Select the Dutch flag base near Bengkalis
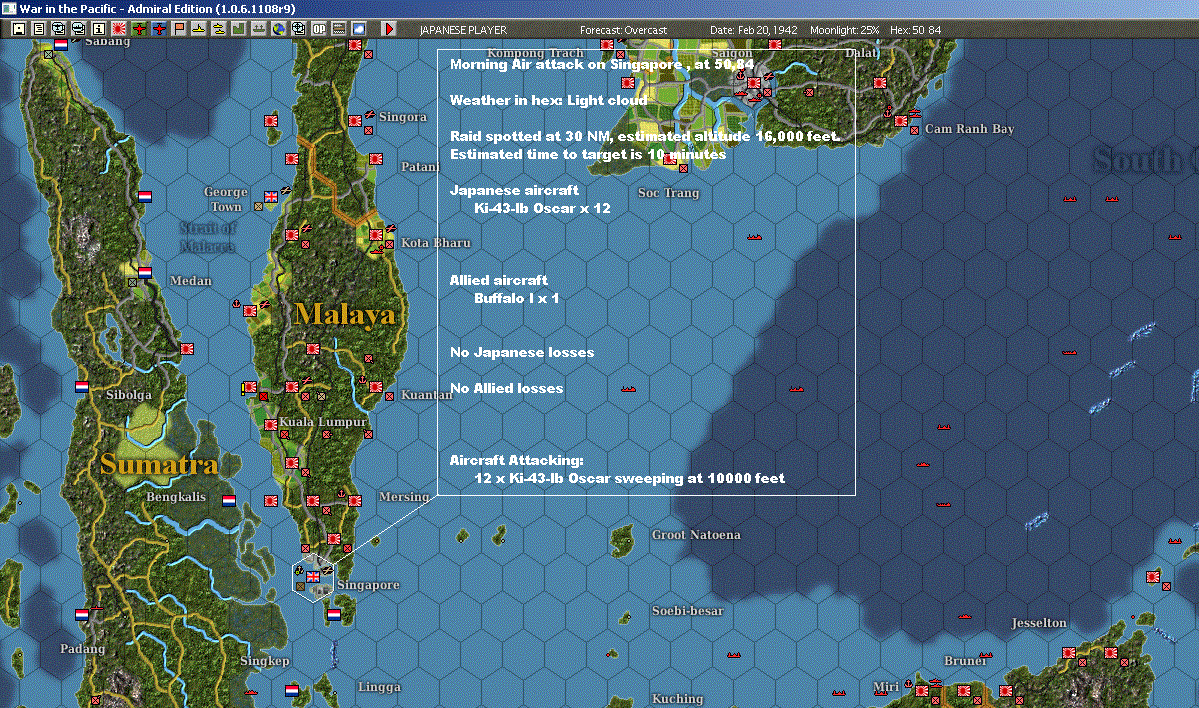1199x708 pixels. pyautogui.click(x=229, y=501)
